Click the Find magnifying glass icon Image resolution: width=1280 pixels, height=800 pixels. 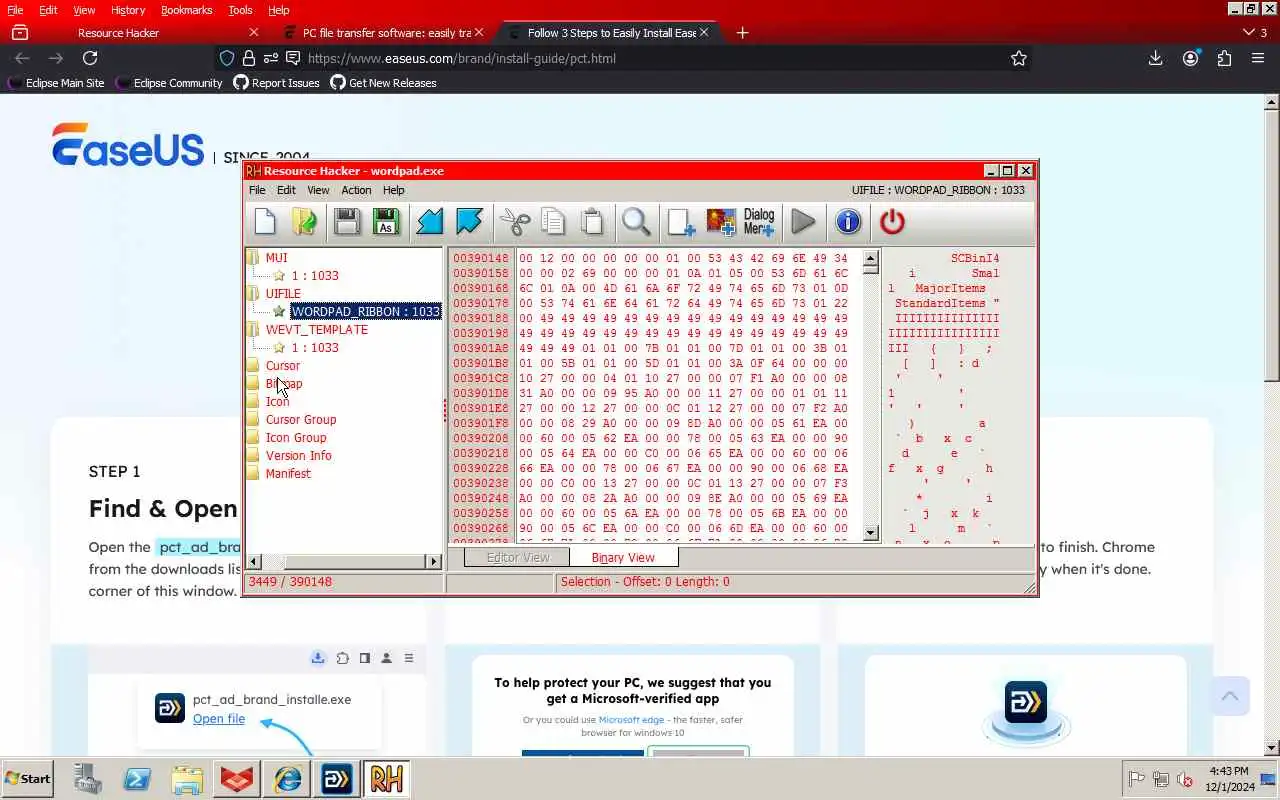pos(636,221)
